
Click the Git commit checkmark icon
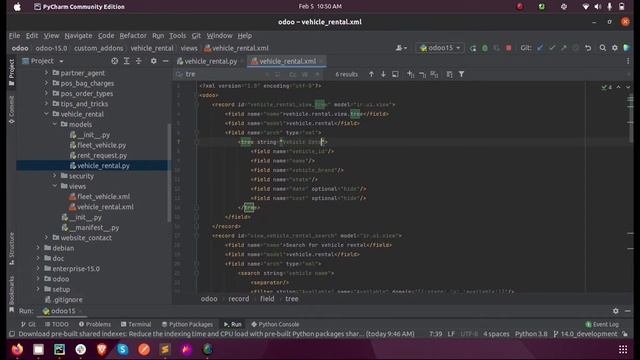pos(552,48)
